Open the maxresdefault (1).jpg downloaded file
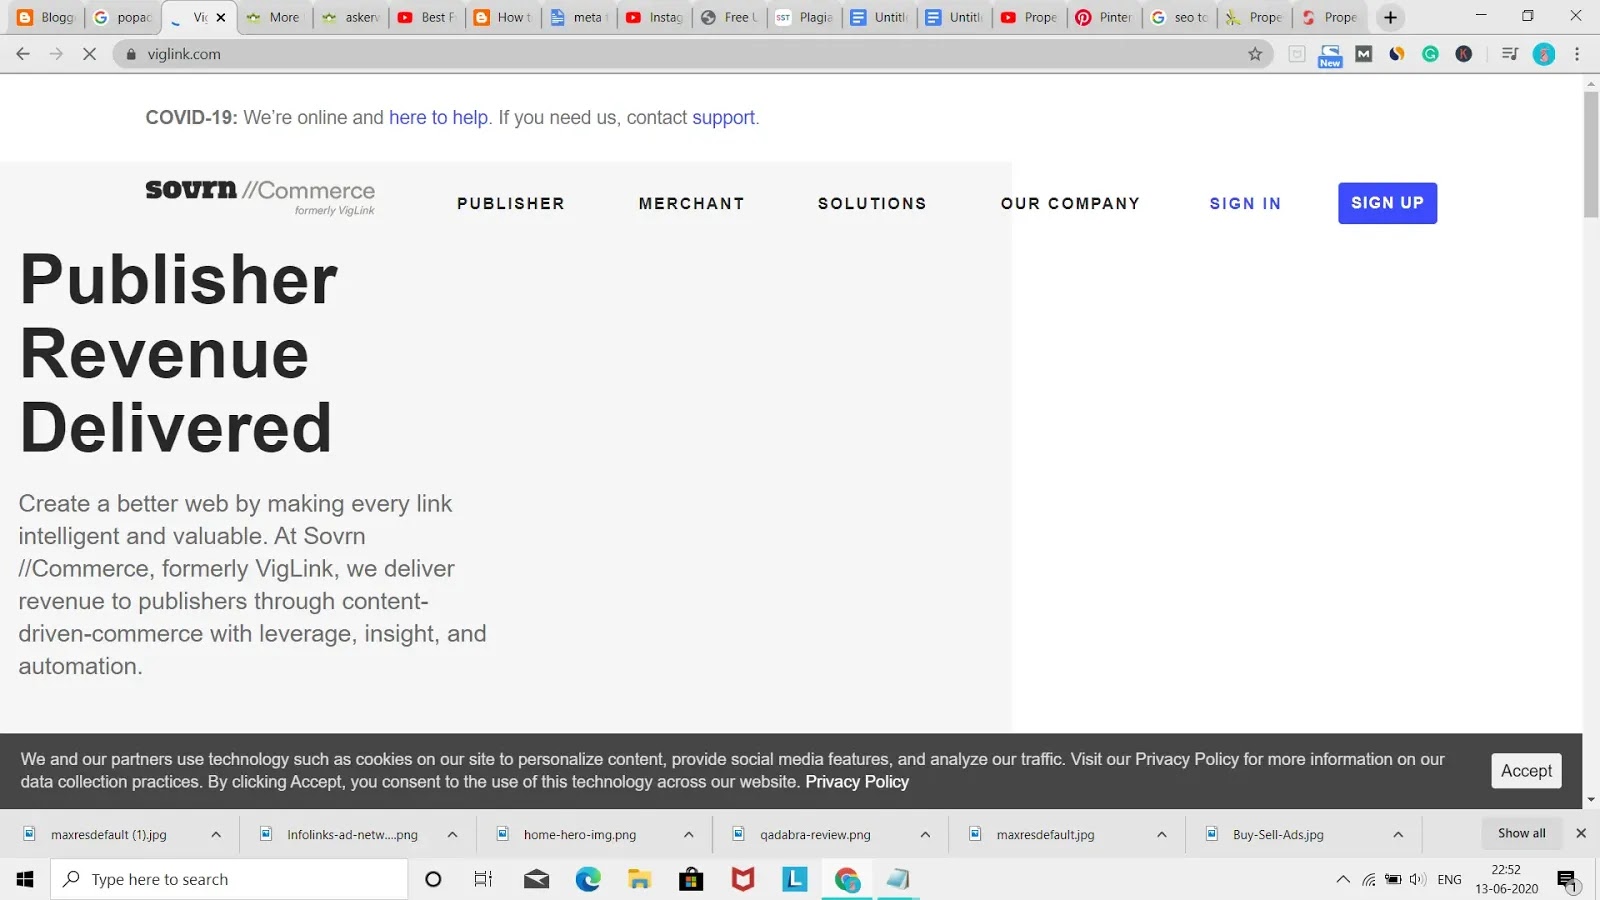Viewport: 1600px width, 900px height. pos(109,834)
